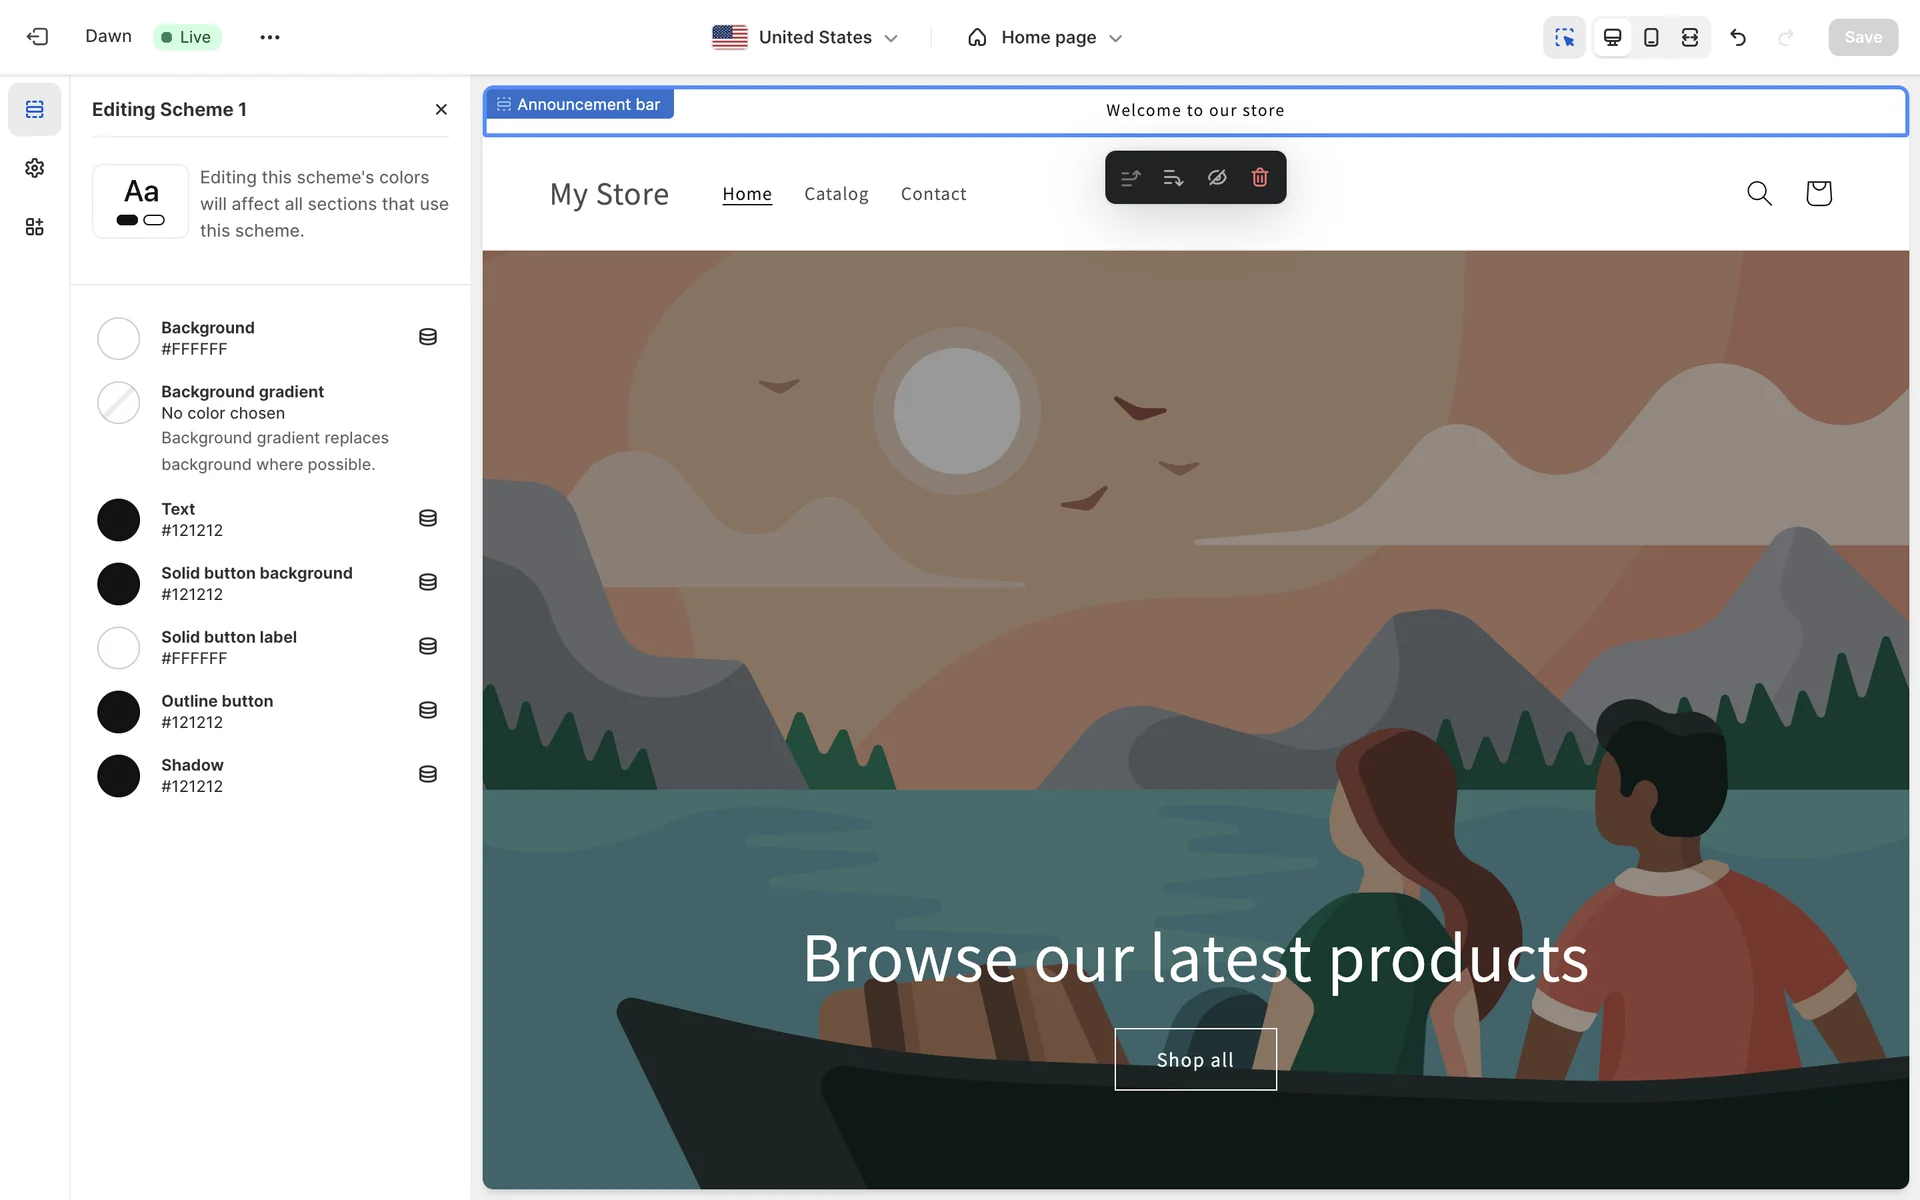Toggle the section inspector mode
1920x1200 pixels.
coord(1564,37)
